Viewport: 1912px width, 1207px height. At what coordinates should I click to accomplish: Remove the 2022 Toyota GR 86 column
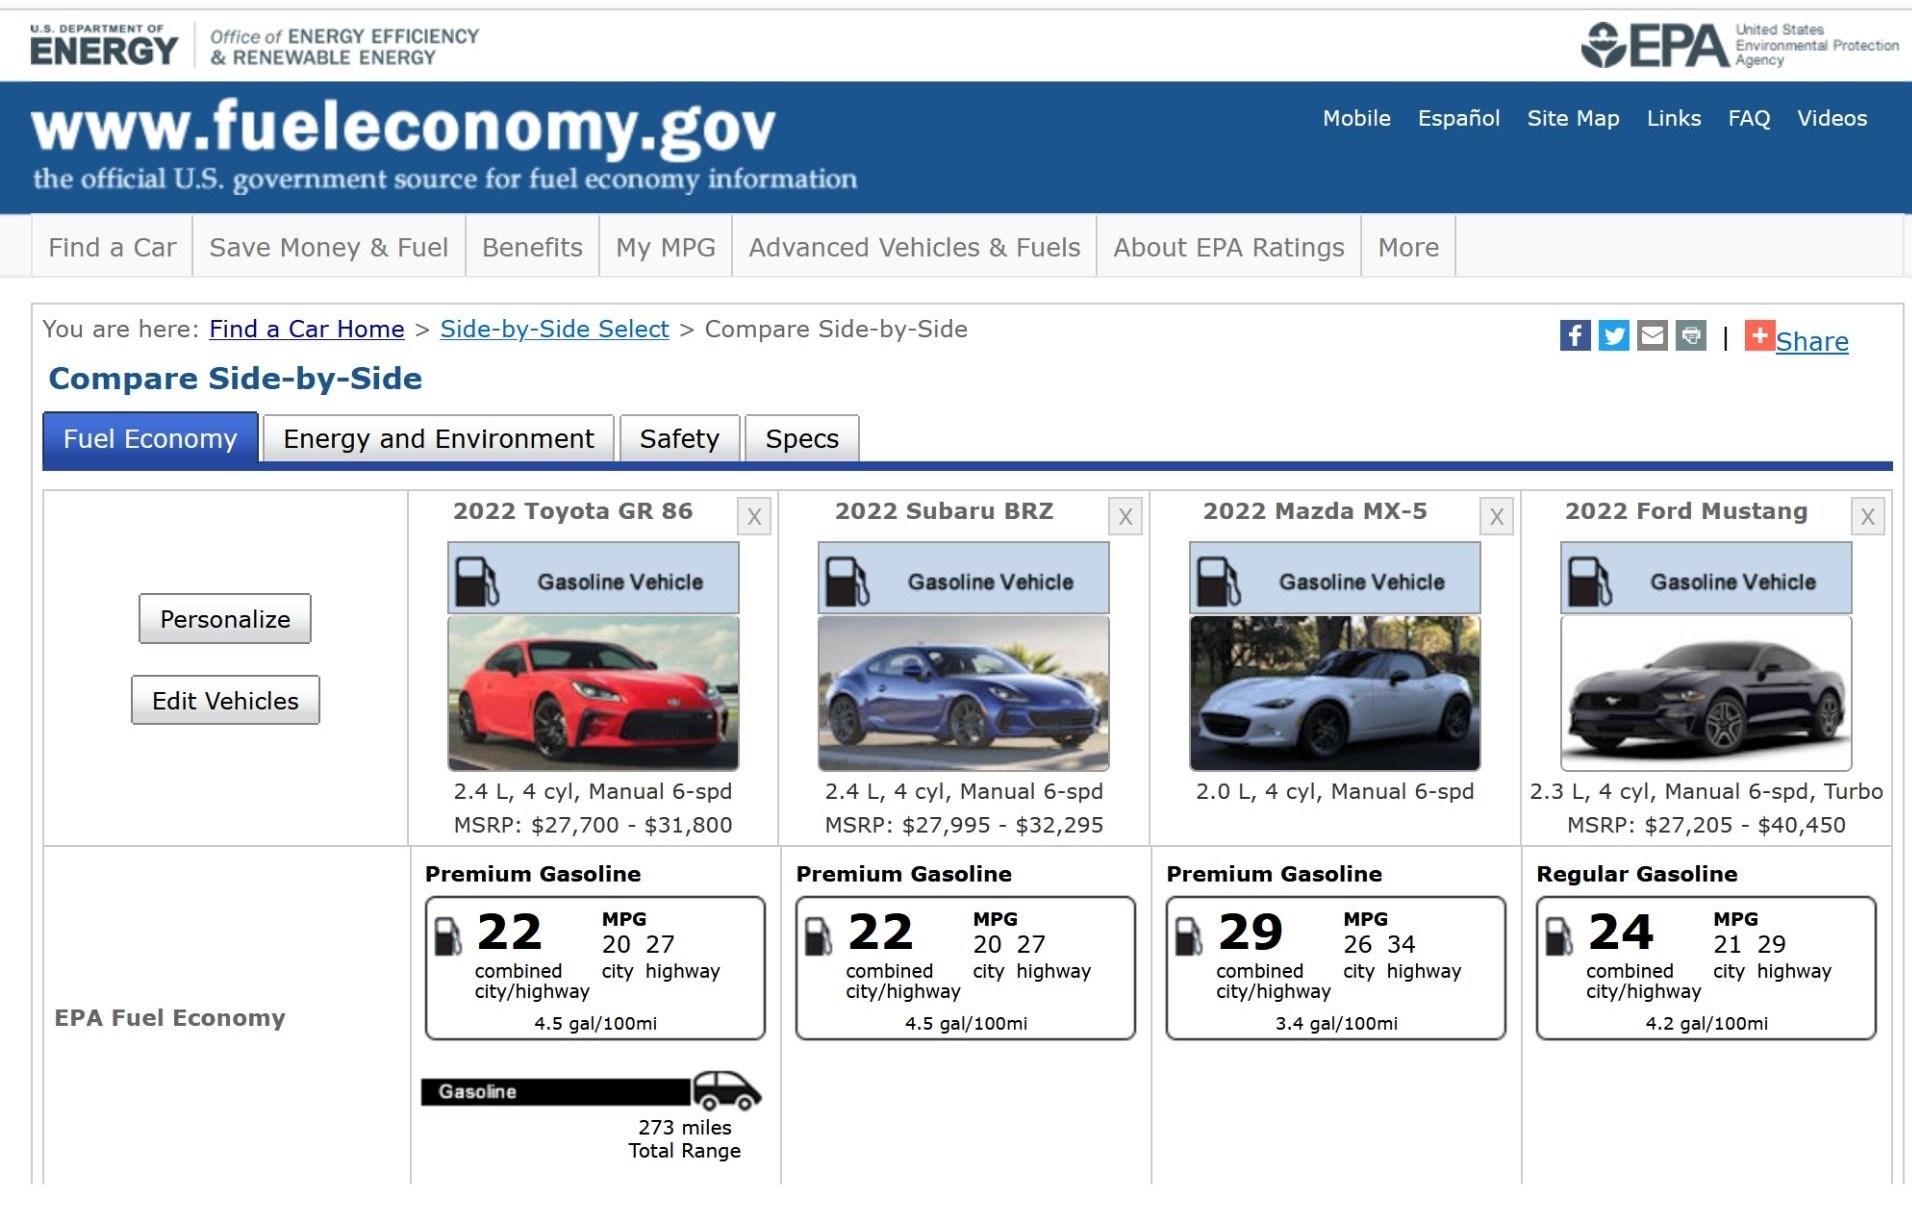[x=754, y=517]
